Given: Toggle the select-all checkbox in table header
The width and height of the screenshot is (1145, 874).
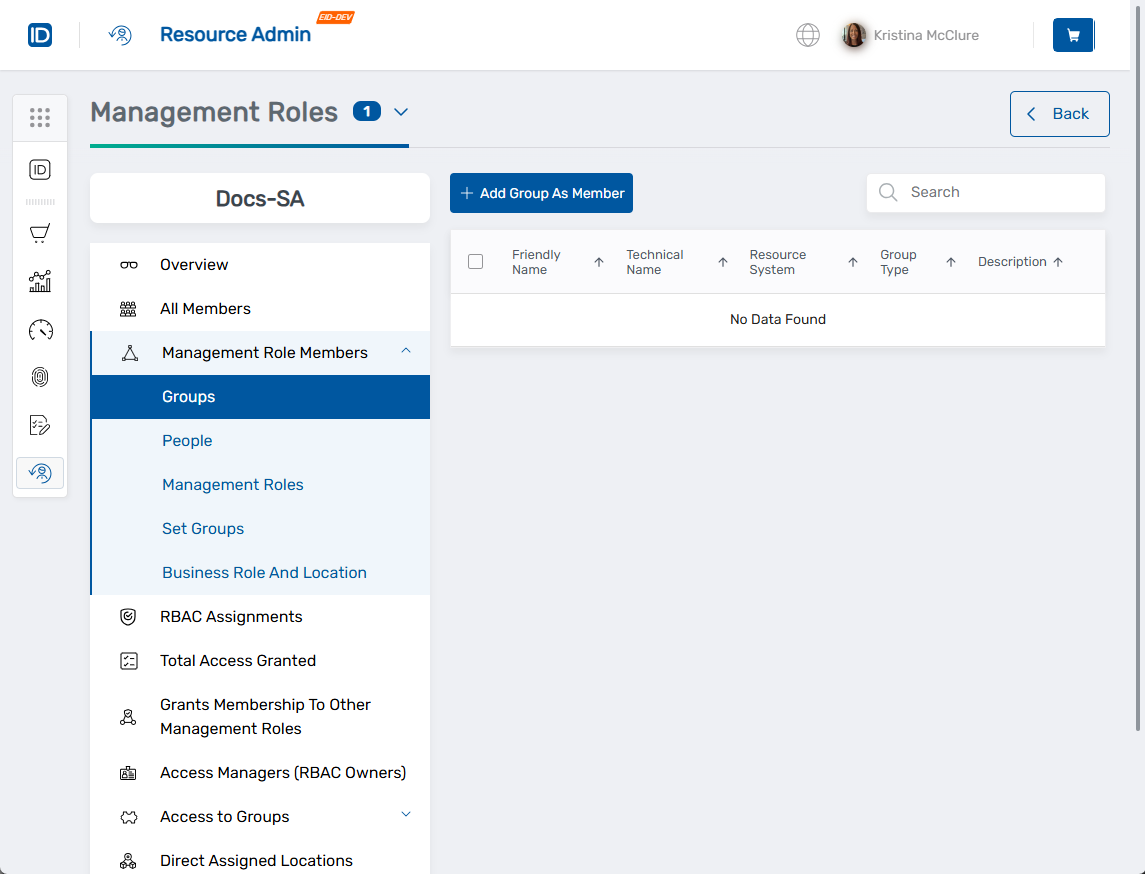Looking at the screenshot, I should 476,262.
